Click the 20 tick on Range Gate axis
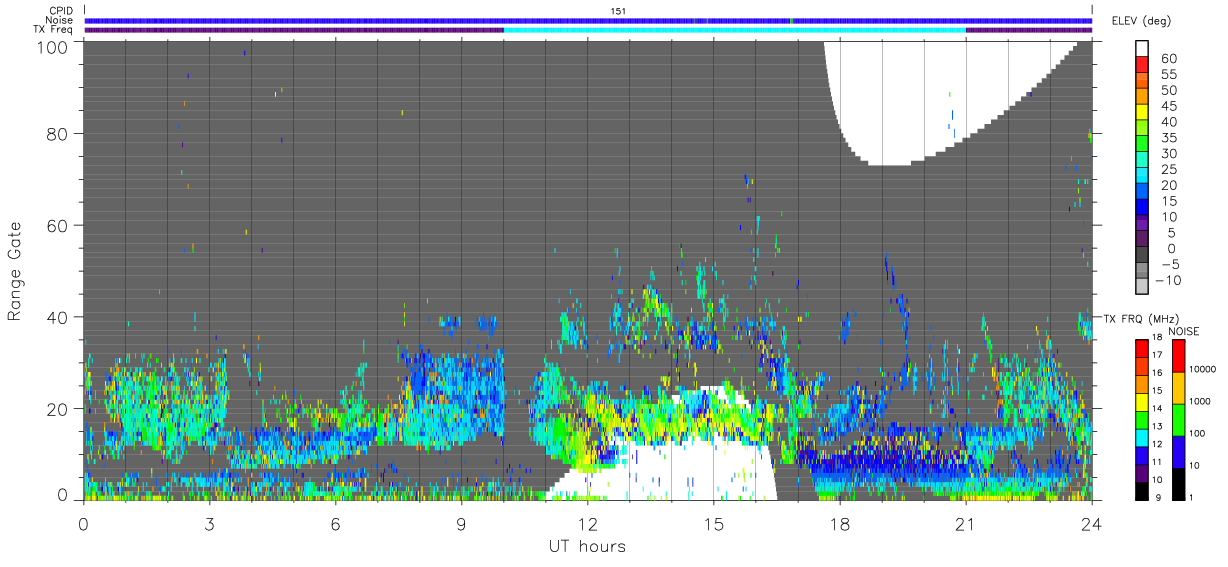This screenshot has height=567, width=1228. (59, 409)
